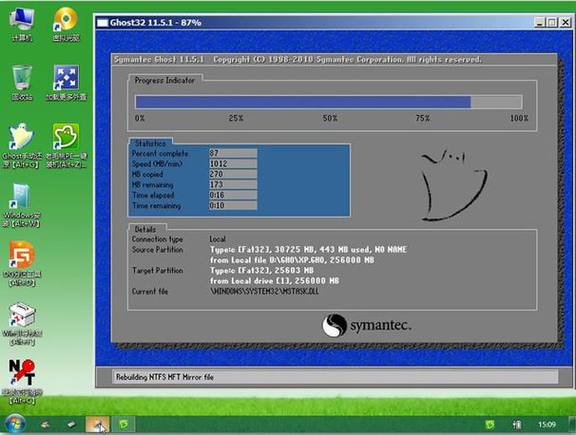This screenshot has width=576, height=435.
Task: Open the Windows install box shortcut
Action: (22, 205)
